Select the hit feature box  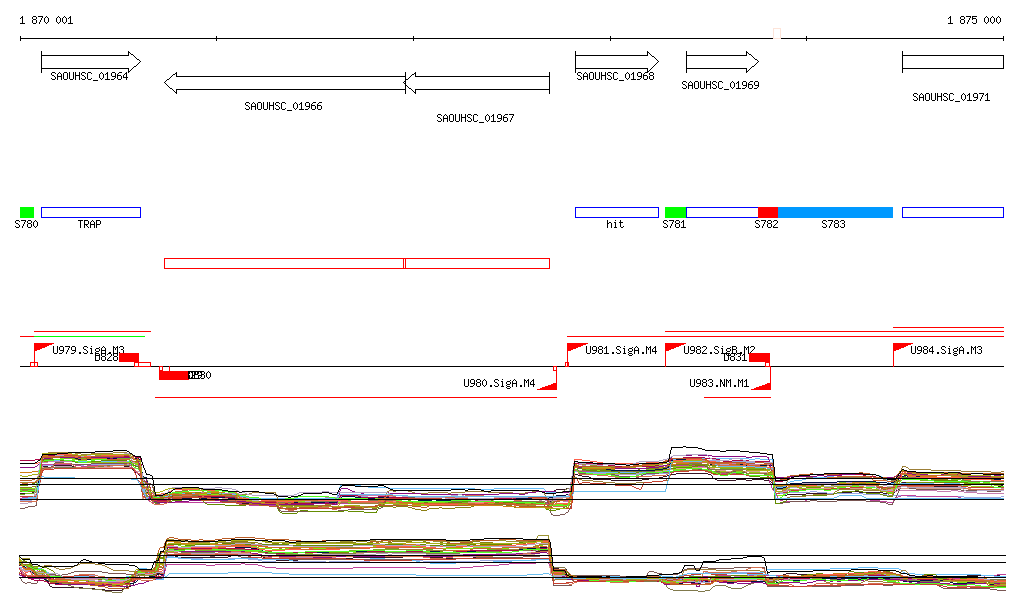pyautogui.click(x=616, y=212)
